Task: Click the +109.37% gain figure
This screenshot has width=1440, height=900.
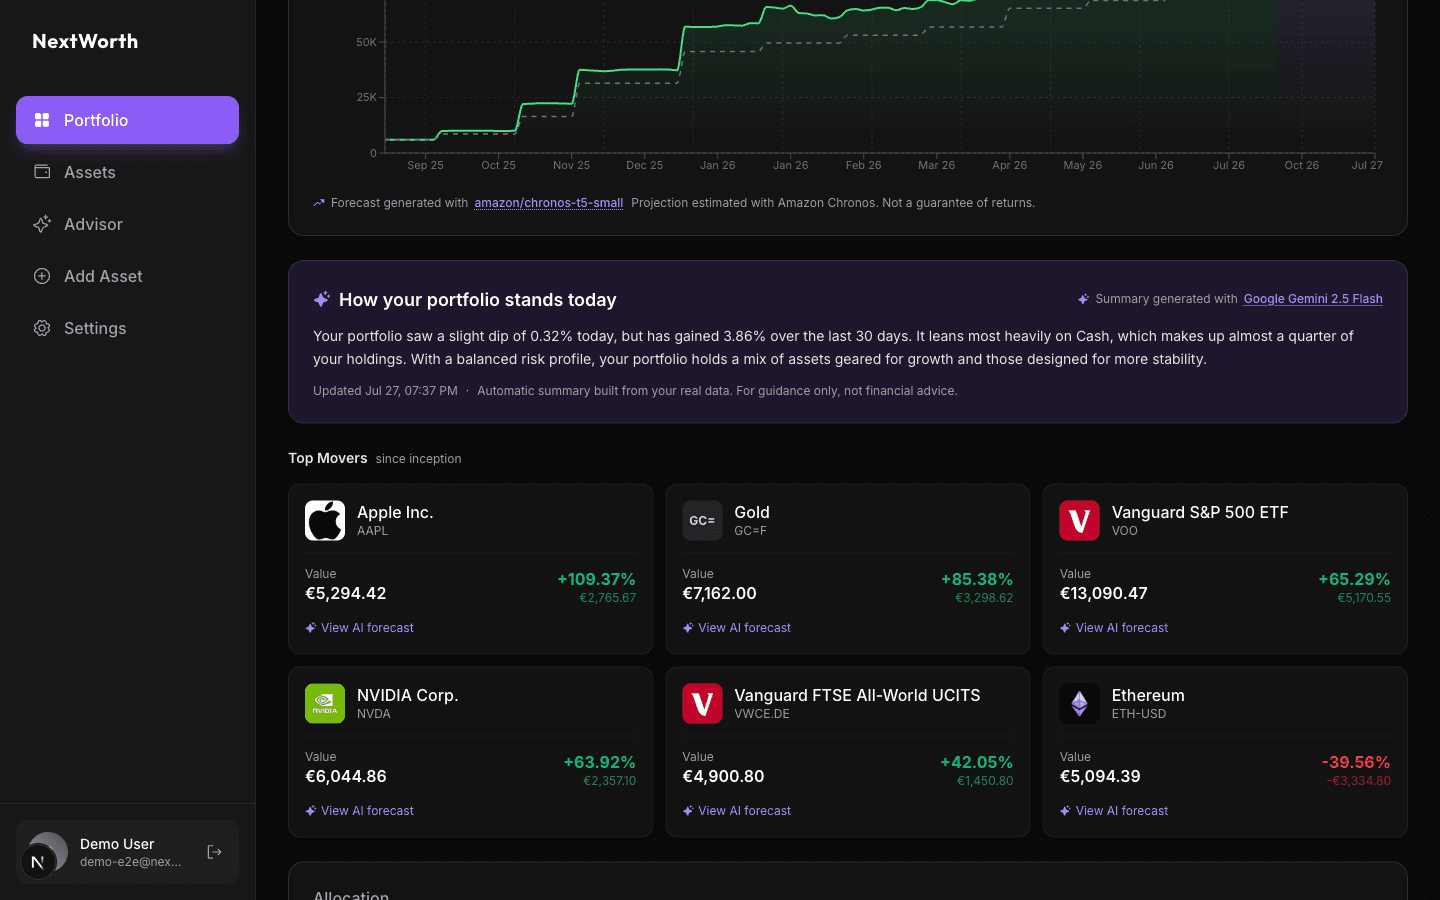Action: tap(596, 579)
